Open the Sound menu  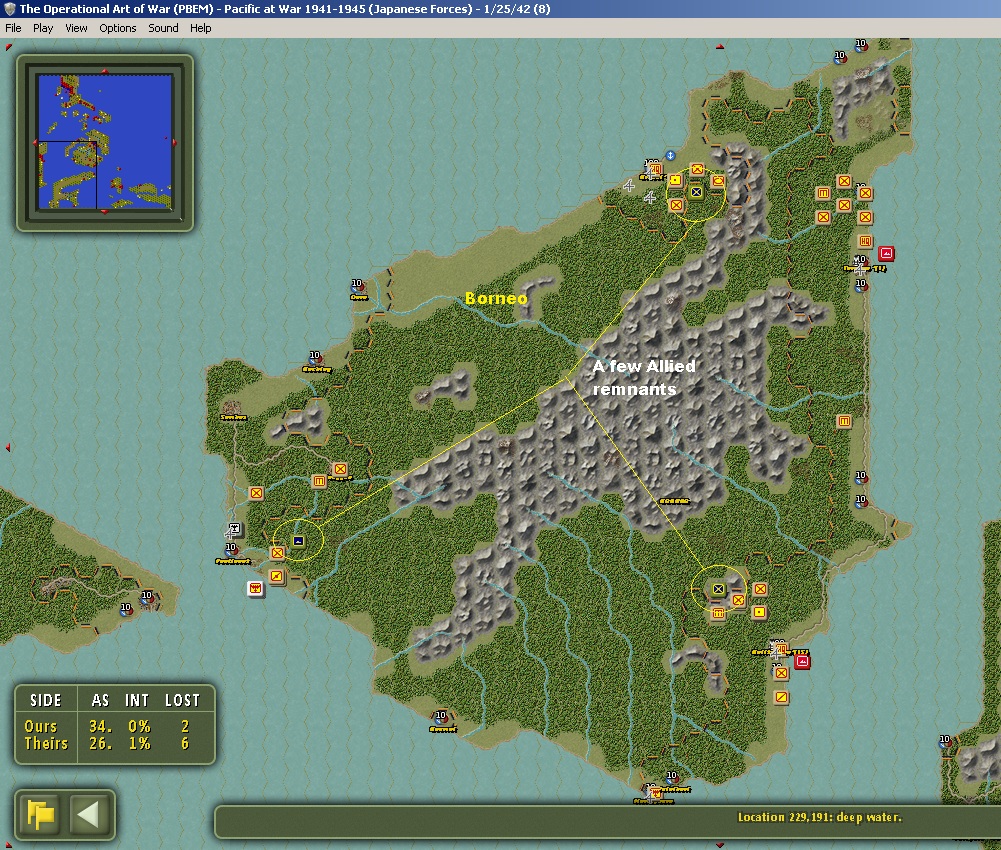(x=163, y=28)
